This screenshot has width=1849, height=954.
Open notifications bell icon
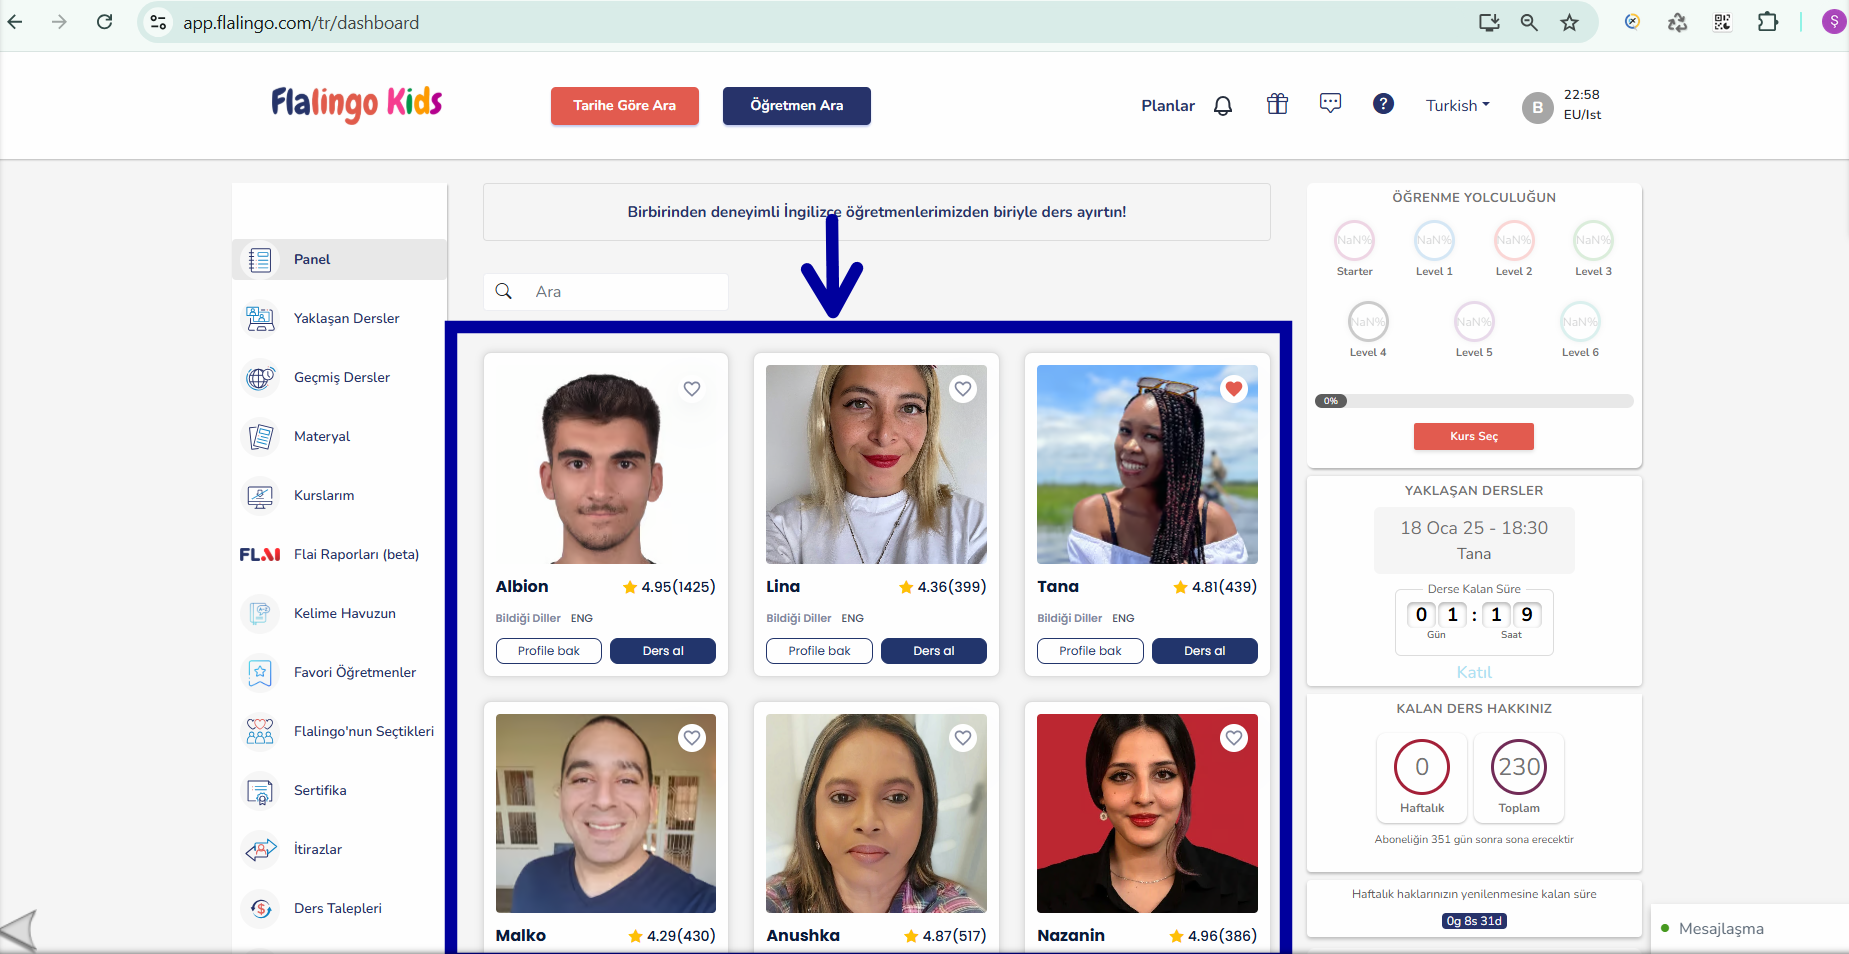point(1223,105)
